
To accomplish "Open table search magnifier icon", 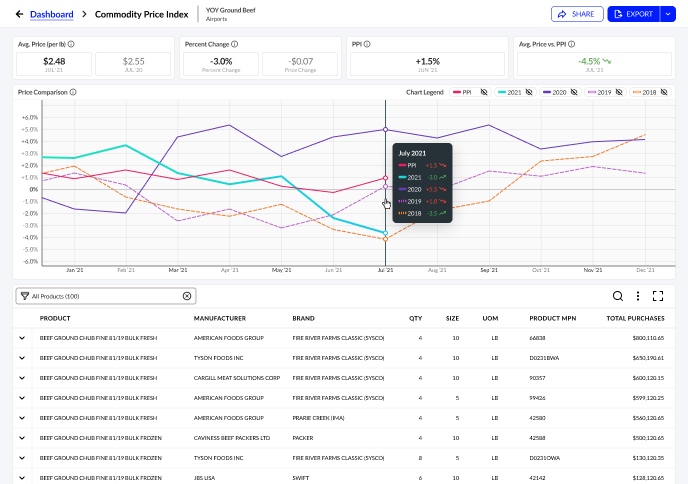I will pyautogui.click(x=618, y=296).
